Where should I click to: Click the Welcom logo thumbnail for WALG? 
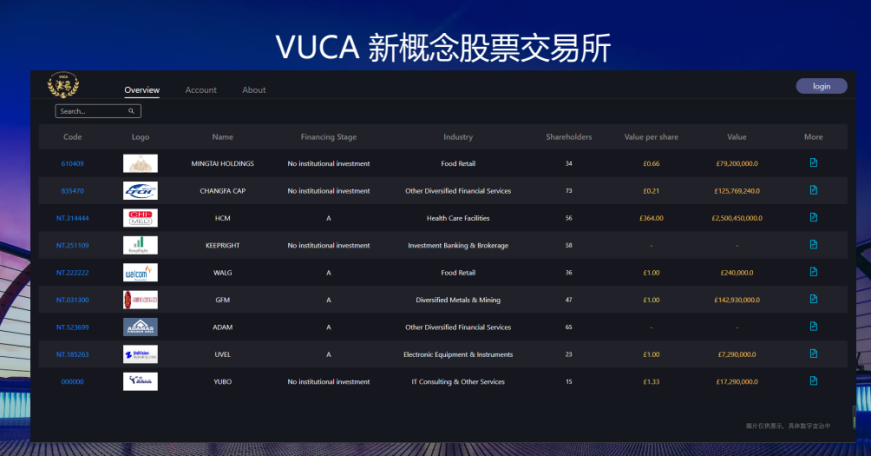tap(140, 272)
